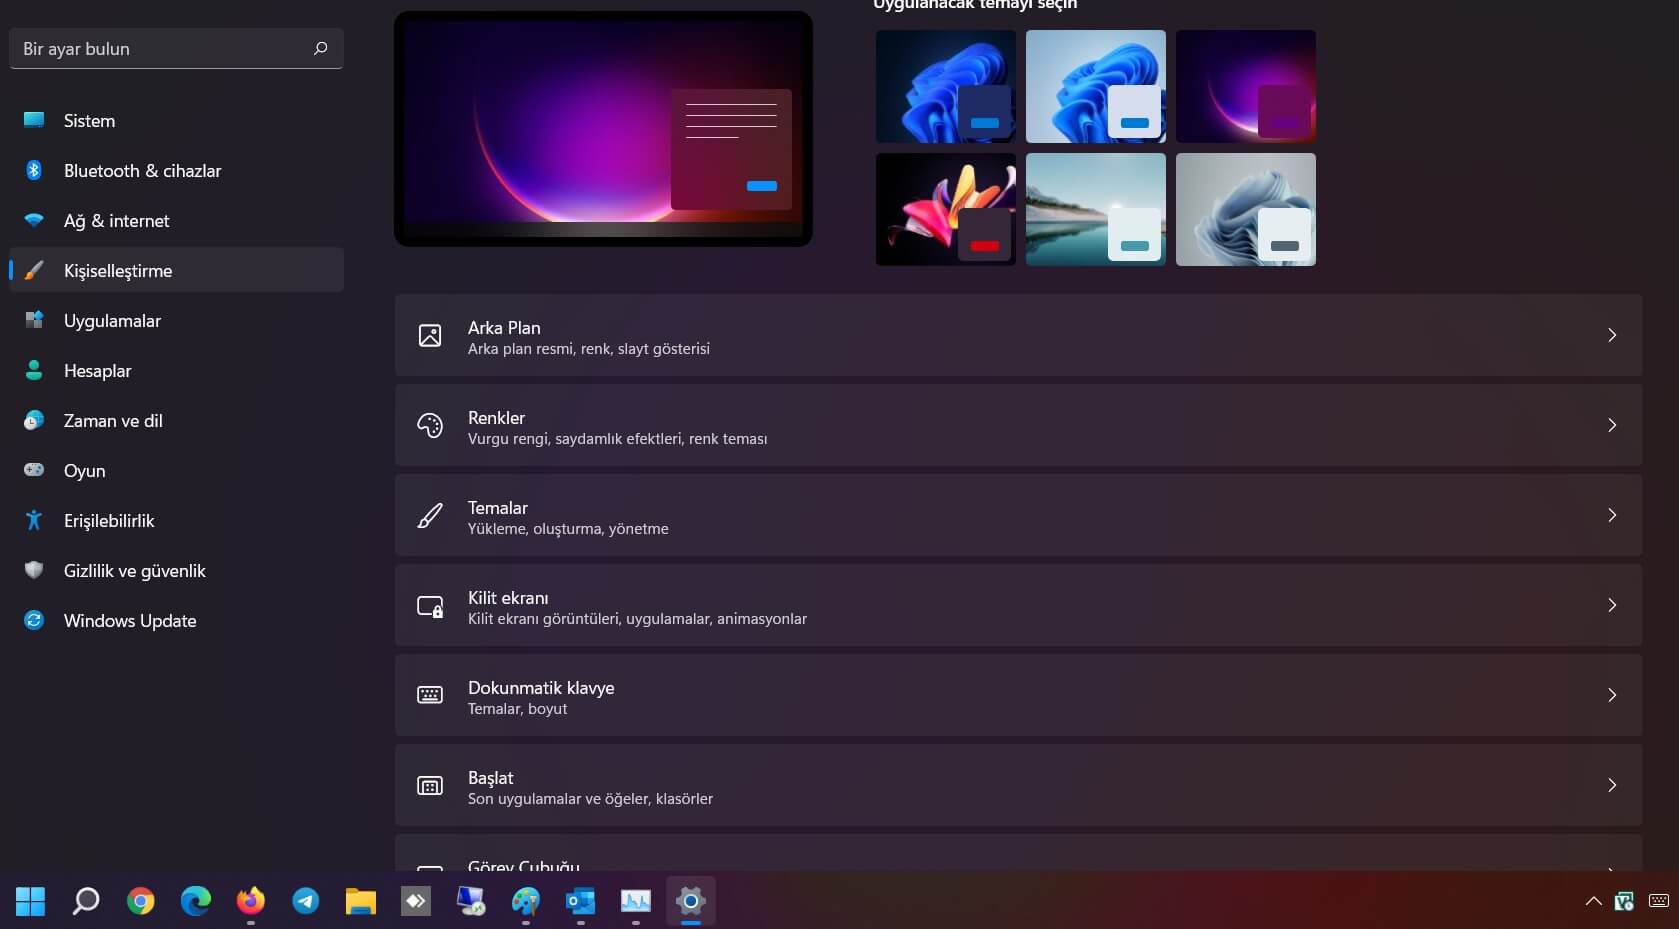Open Firefox from the taskbar
Viewport: 1679px width, 929px height.
250,901
